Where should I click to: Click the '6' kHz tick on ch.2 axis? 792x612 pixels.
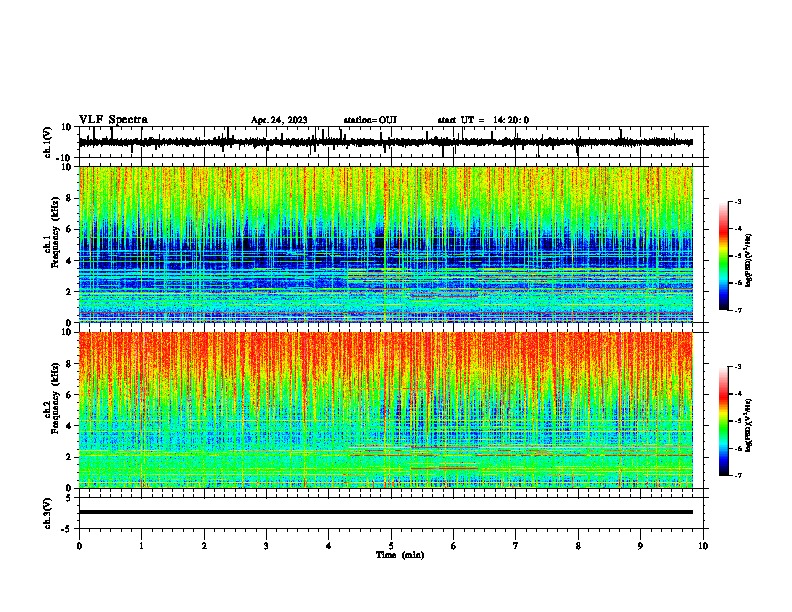point(69,395)
